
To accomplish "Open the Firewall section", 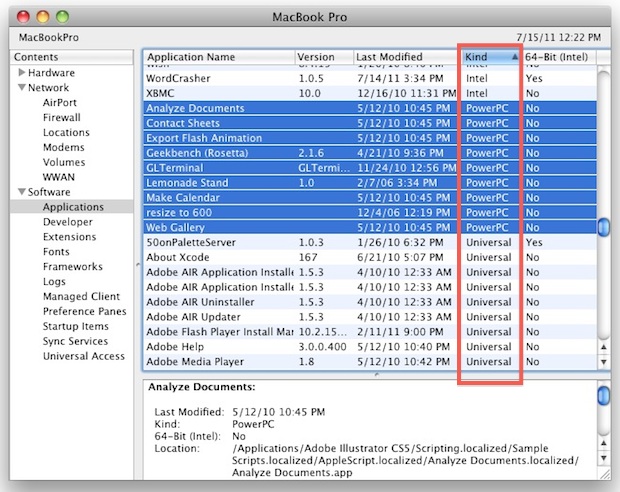I will pos(62,117).
